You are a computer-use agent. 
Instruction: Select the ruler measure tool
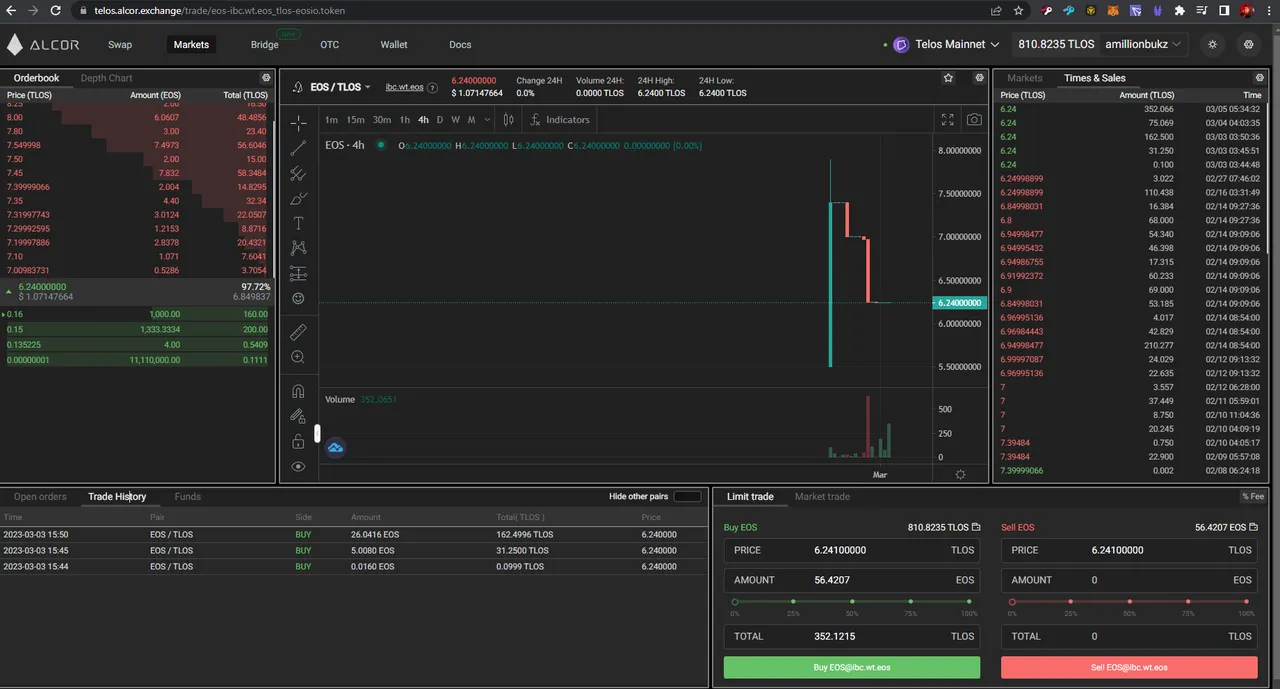[x=298, y=332]
